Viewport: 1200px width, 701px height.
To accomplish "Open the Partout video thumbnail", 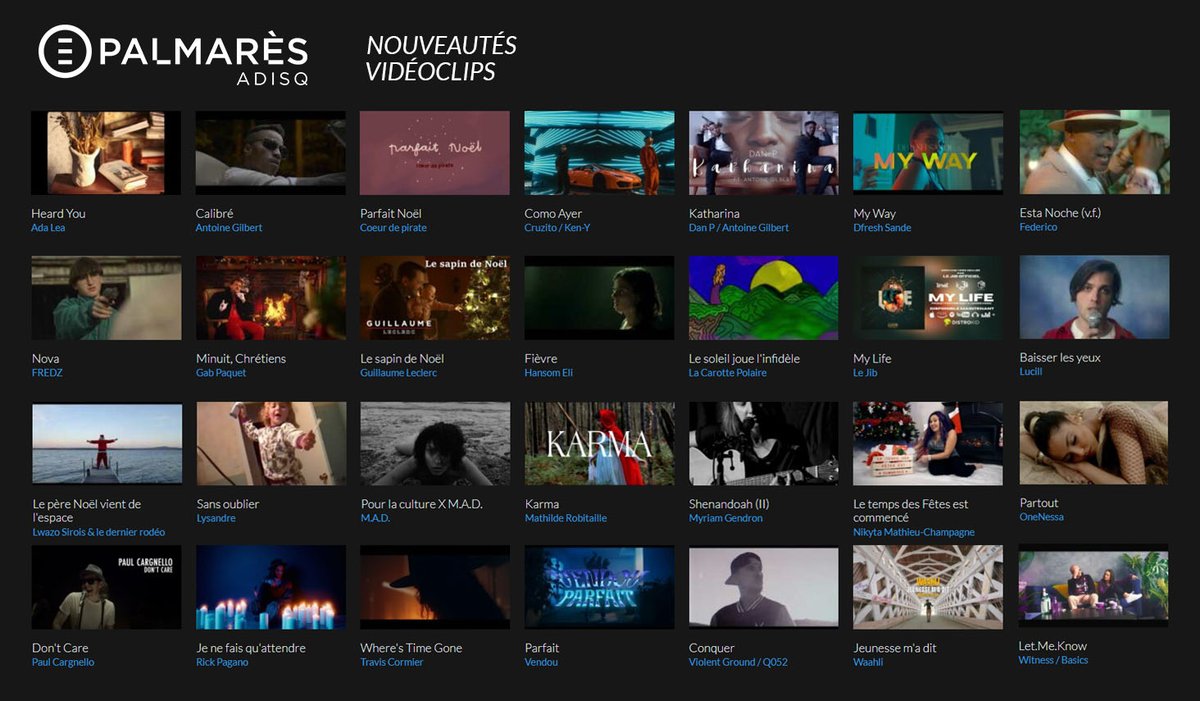I will [x=1094, y=443].
